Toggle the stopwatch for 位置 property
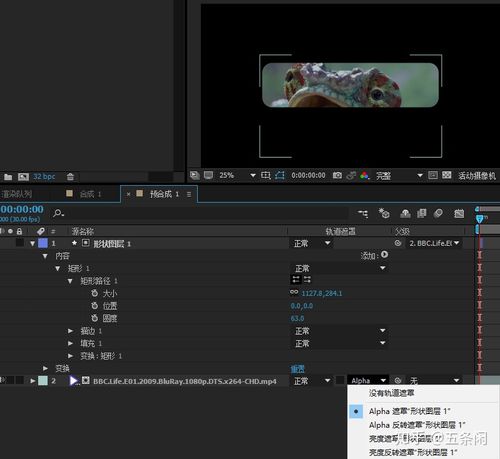The height and width of the screenshot is (459, 500). point(95,305)
